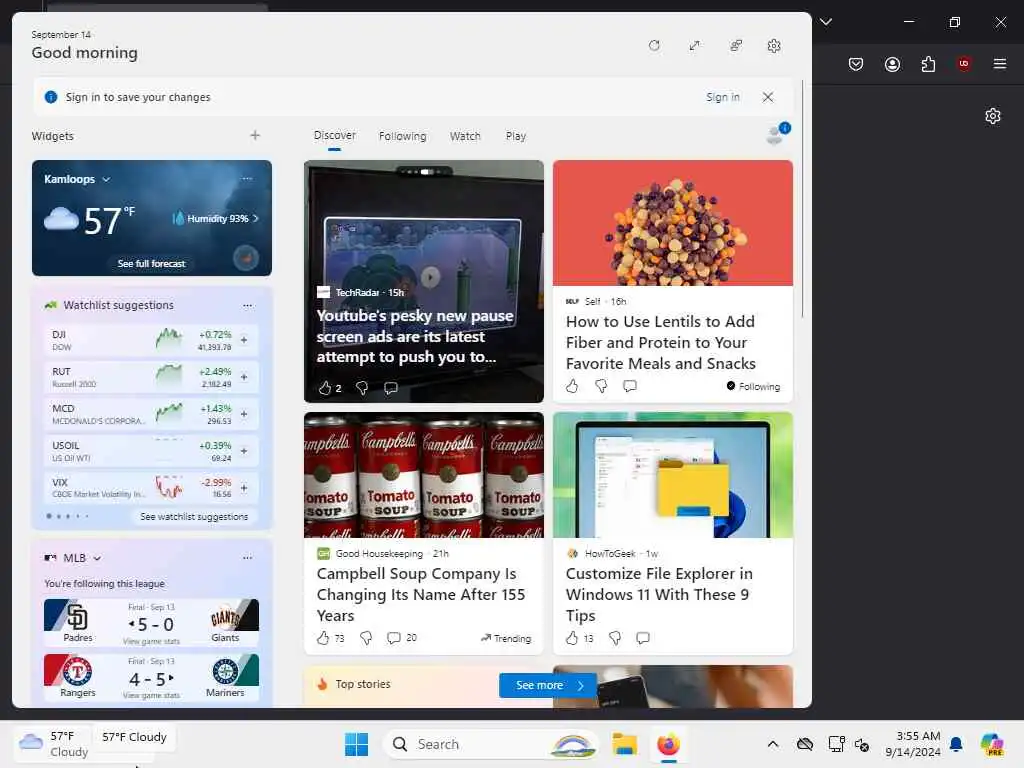This screenshot has width=1024, height=768.
Task: Comment on the lentils article
Action: pos(630,386)
